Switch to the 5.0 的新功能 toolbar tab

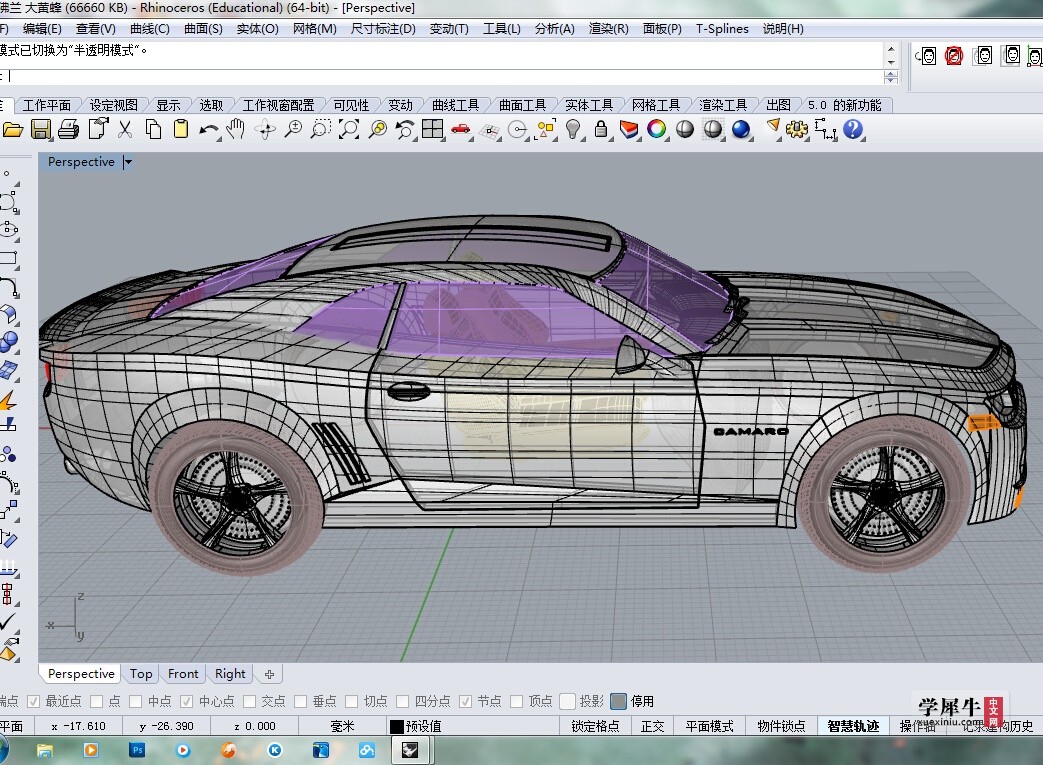tap(844, 105)
